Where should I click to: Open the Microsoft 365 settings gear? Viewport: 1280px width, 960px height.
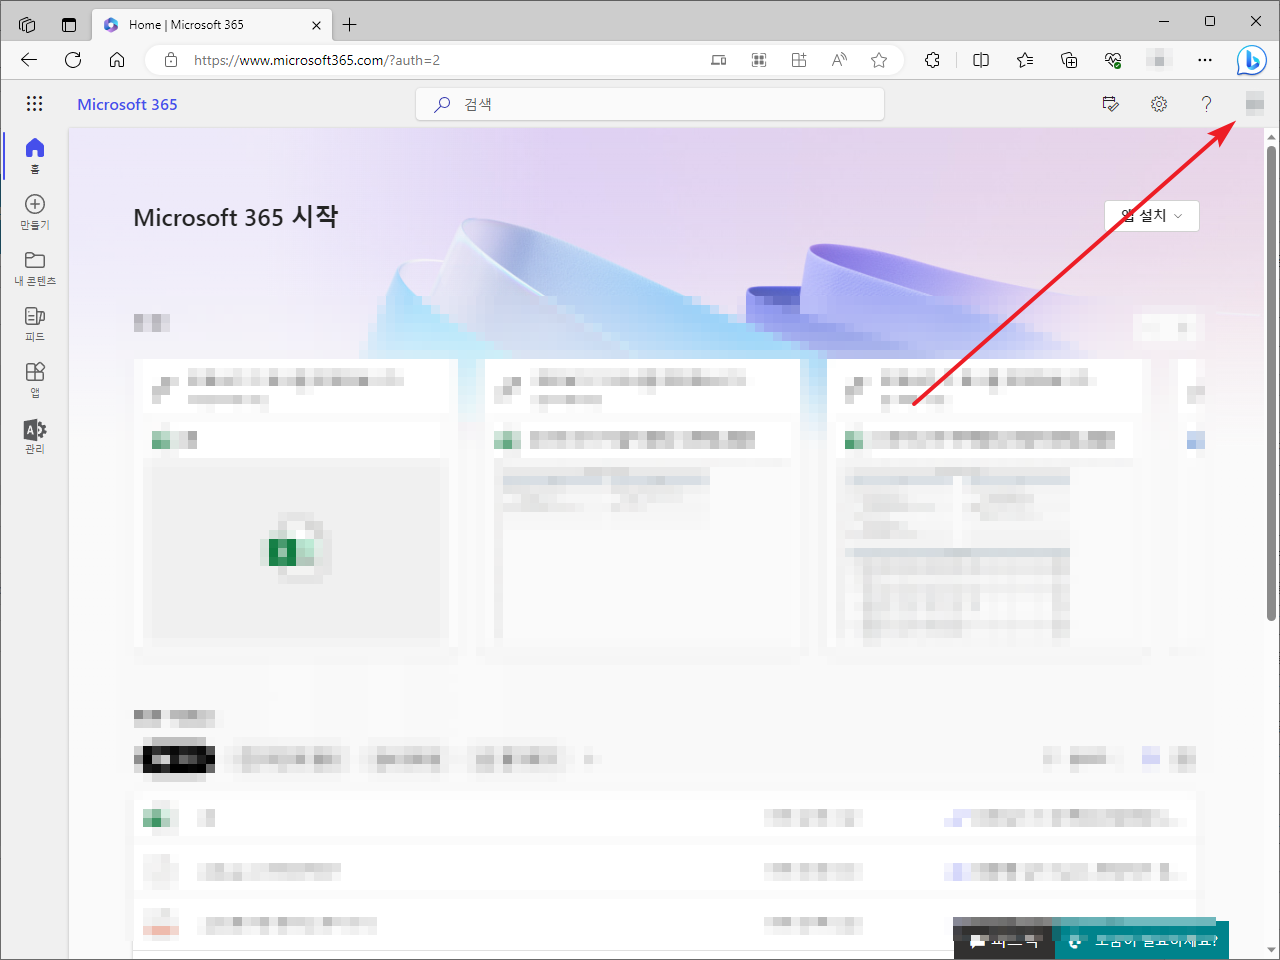1159,104
